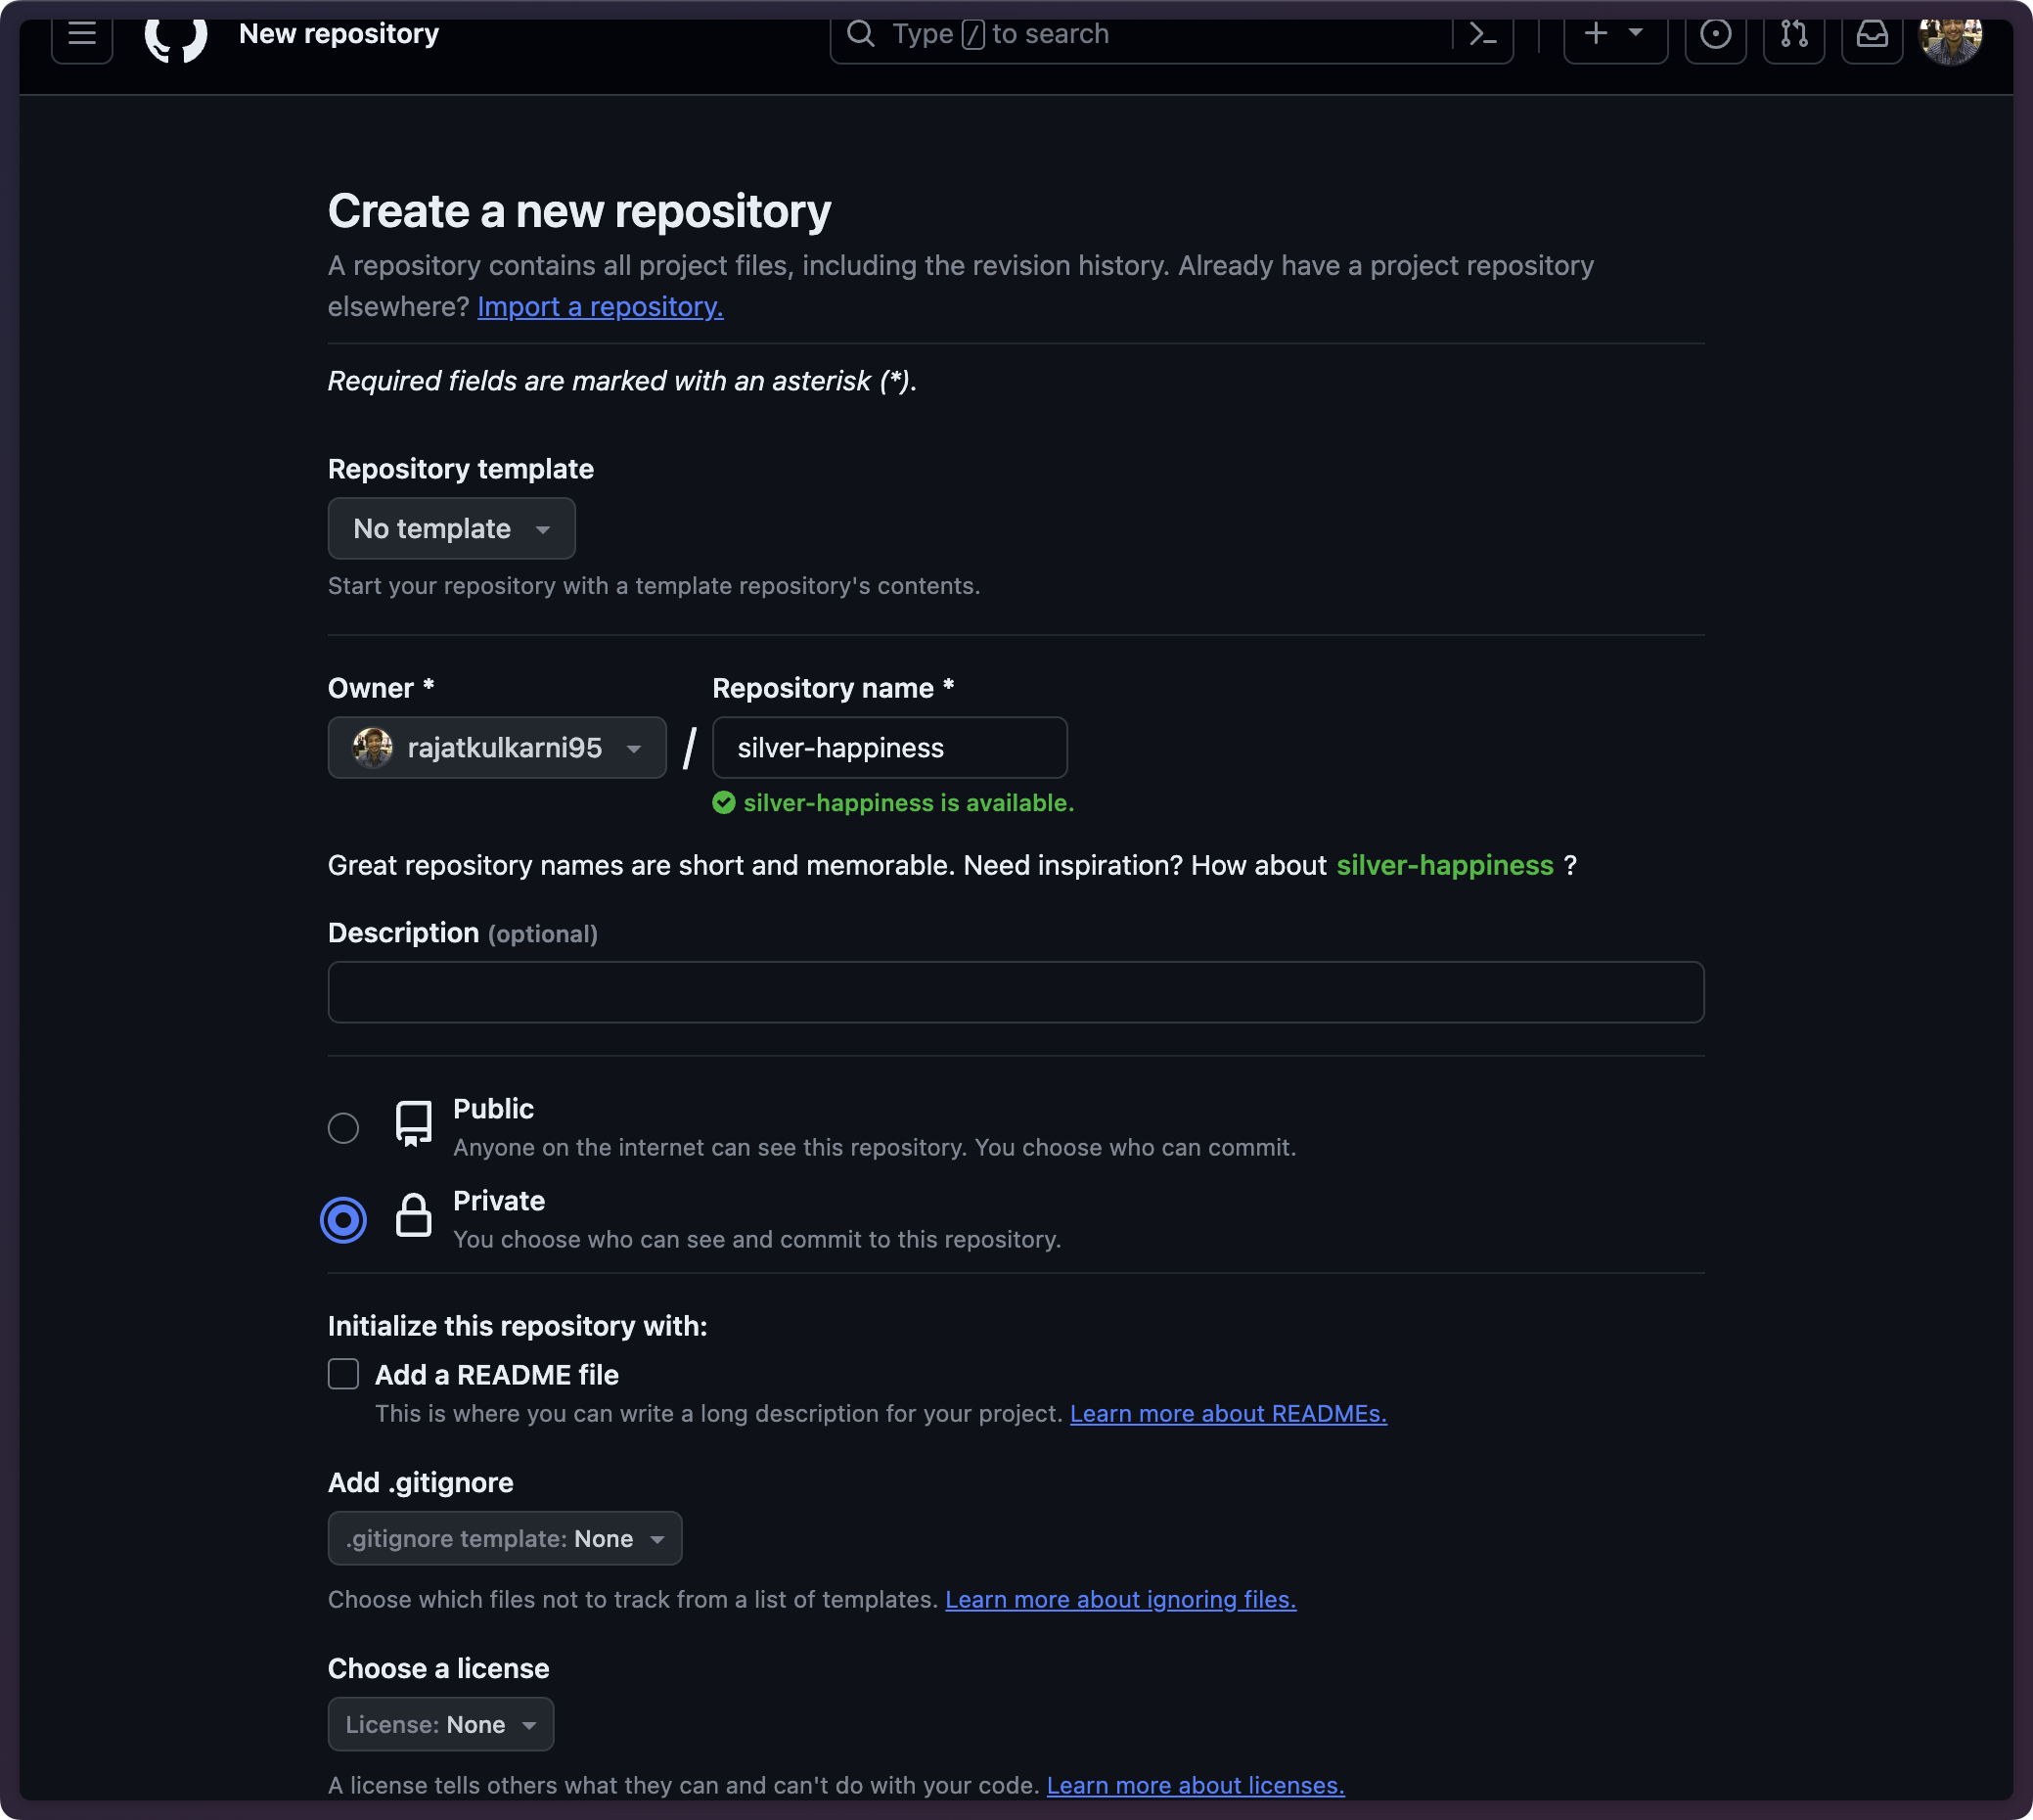
Task: Open the No template dropdown
Action: pos(451,528)
